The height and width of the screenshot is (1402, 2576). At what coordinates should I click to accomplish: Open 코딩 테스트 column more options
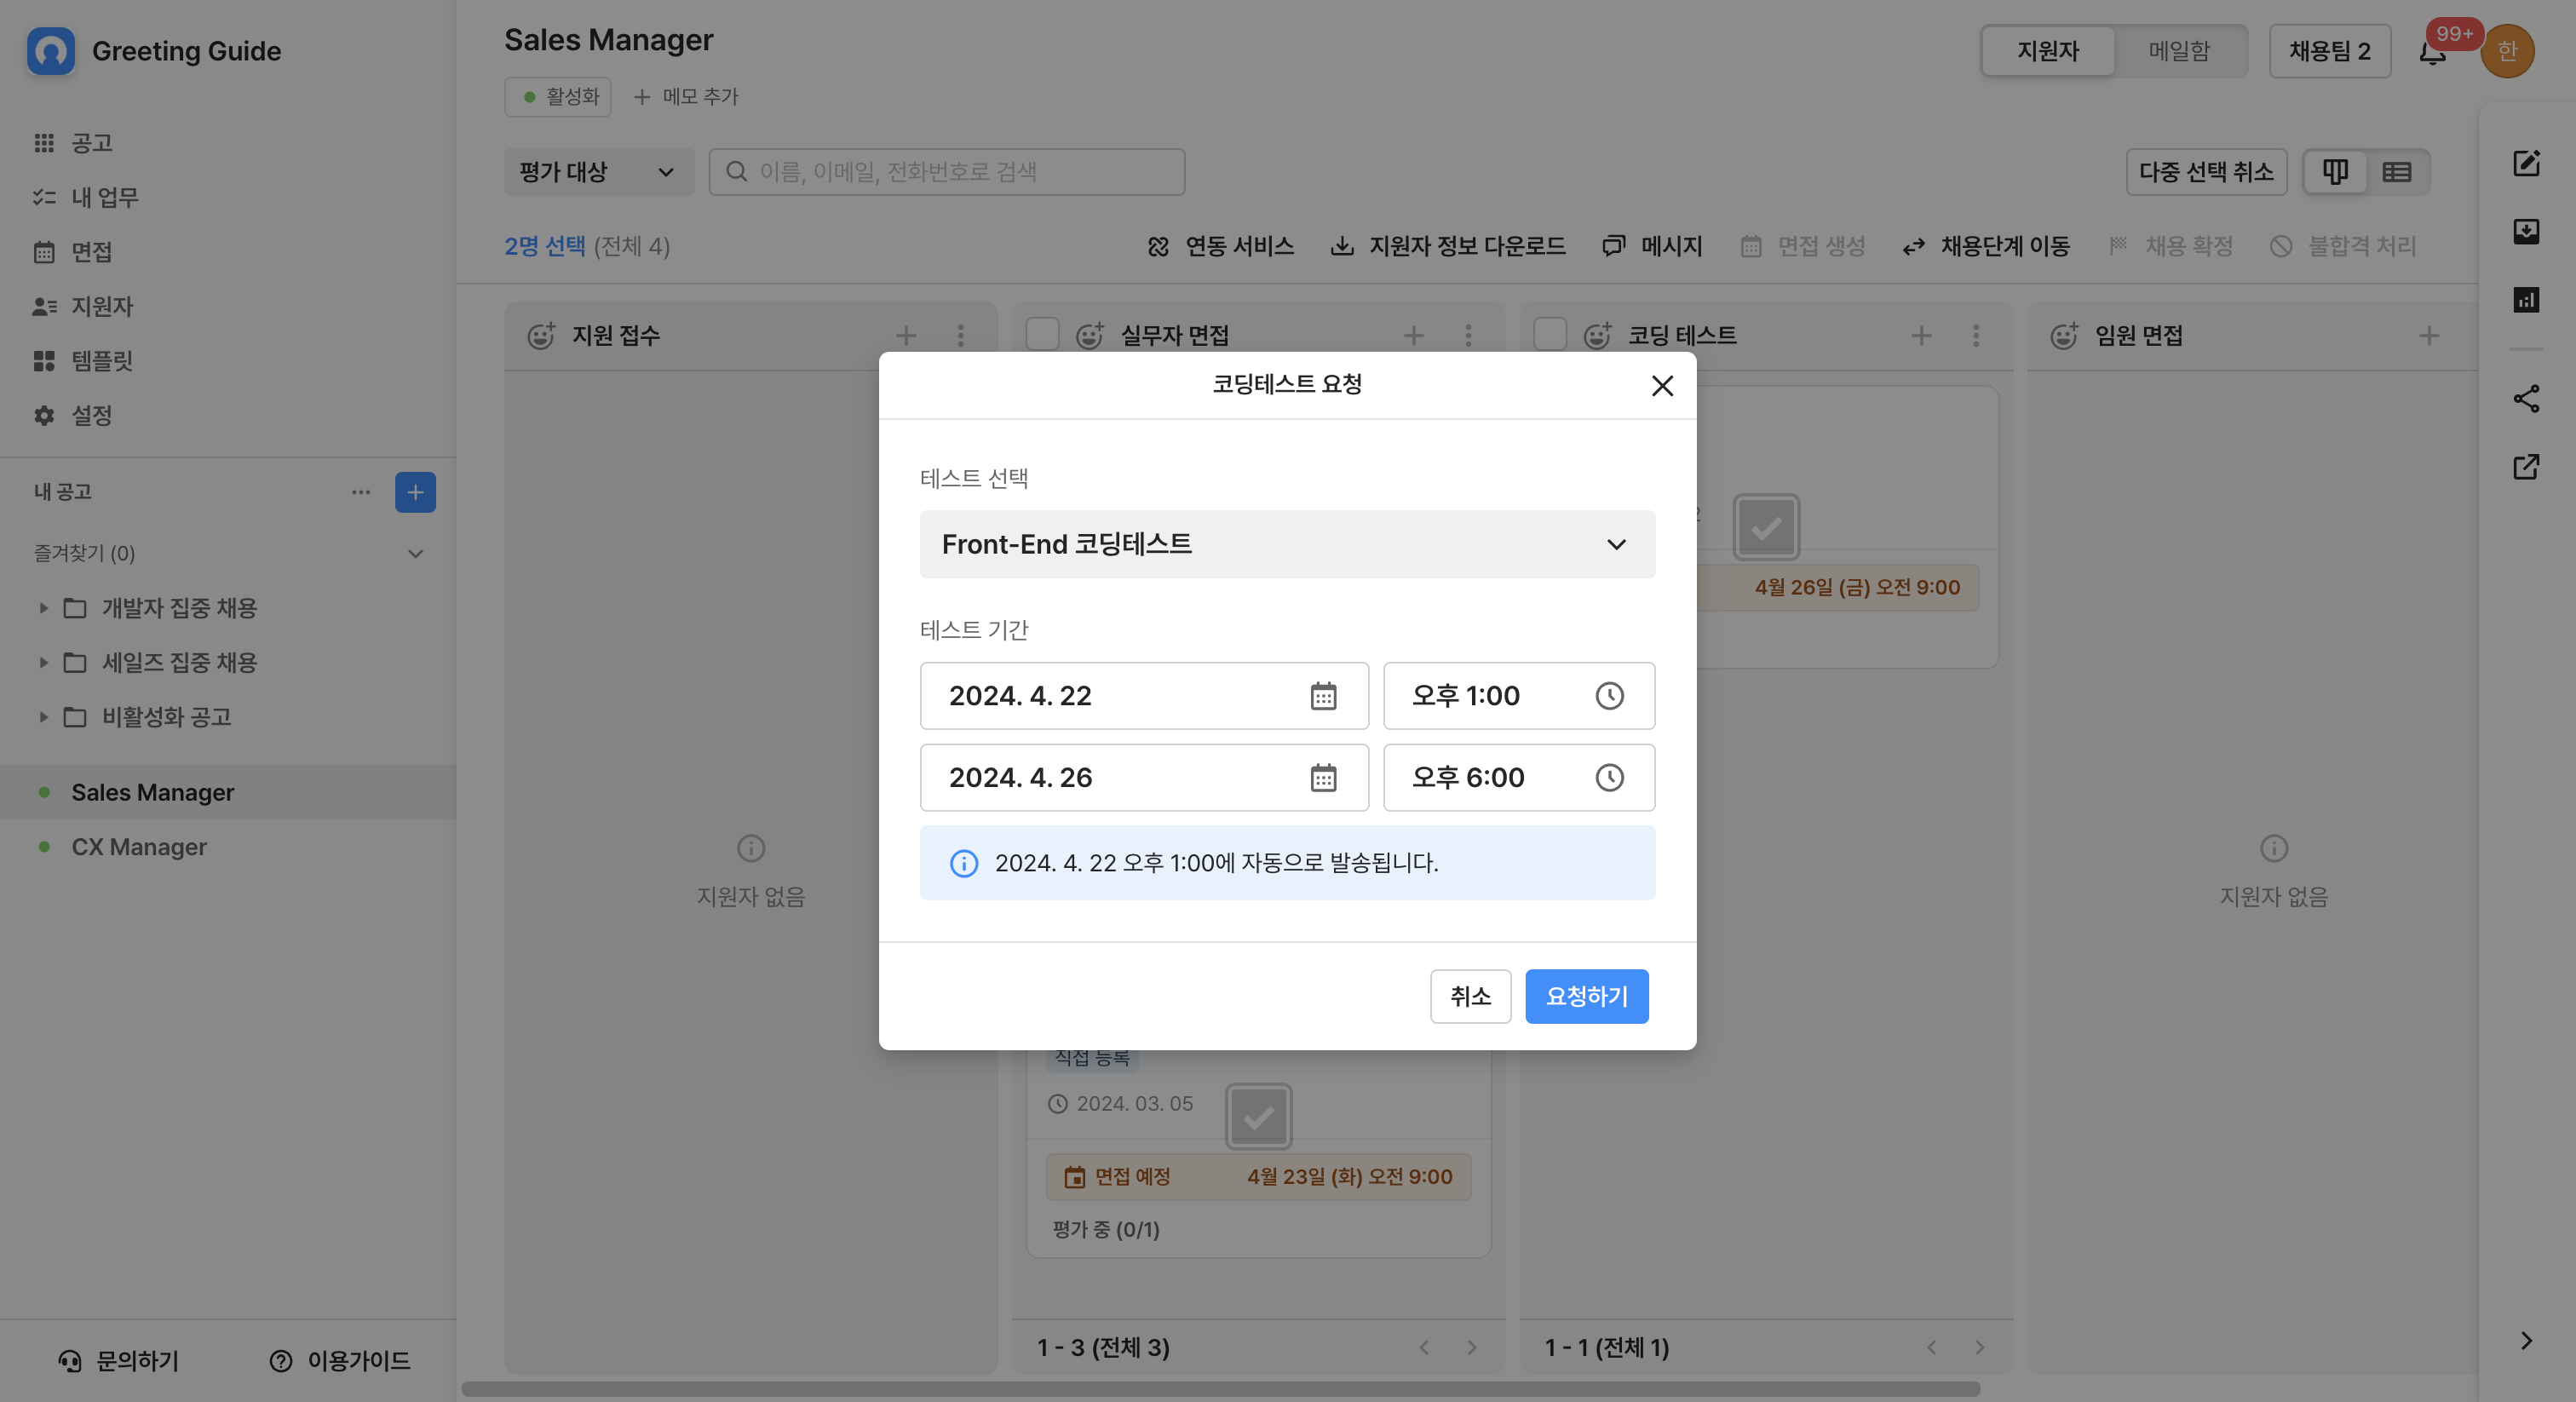(x=1976, y=336)
